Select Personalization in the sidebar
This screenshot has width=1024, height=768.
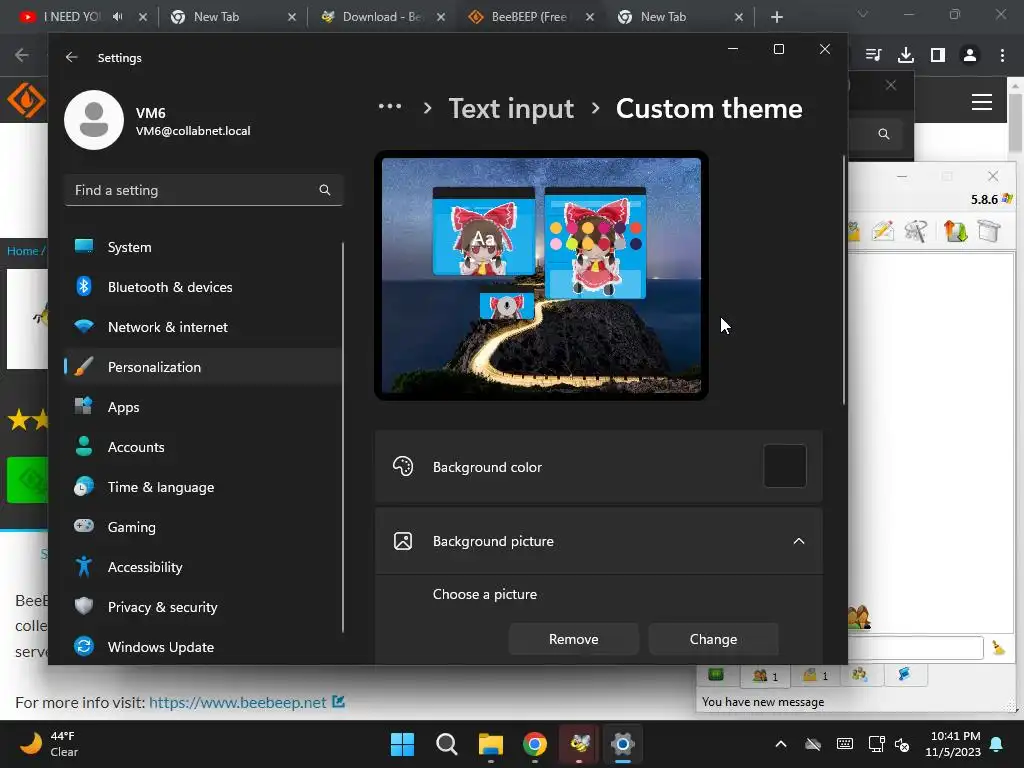(x=202, y=367)
